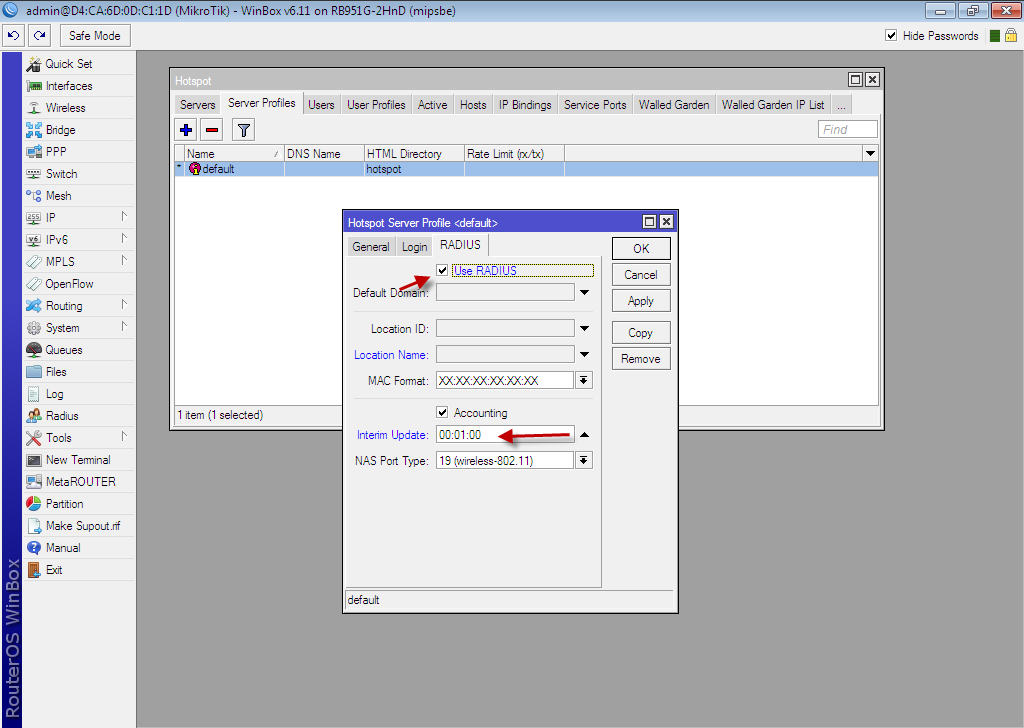Open the OpenFlow section icon
Viewport: 1024px width, 728px height.
[x=34, y=284]
